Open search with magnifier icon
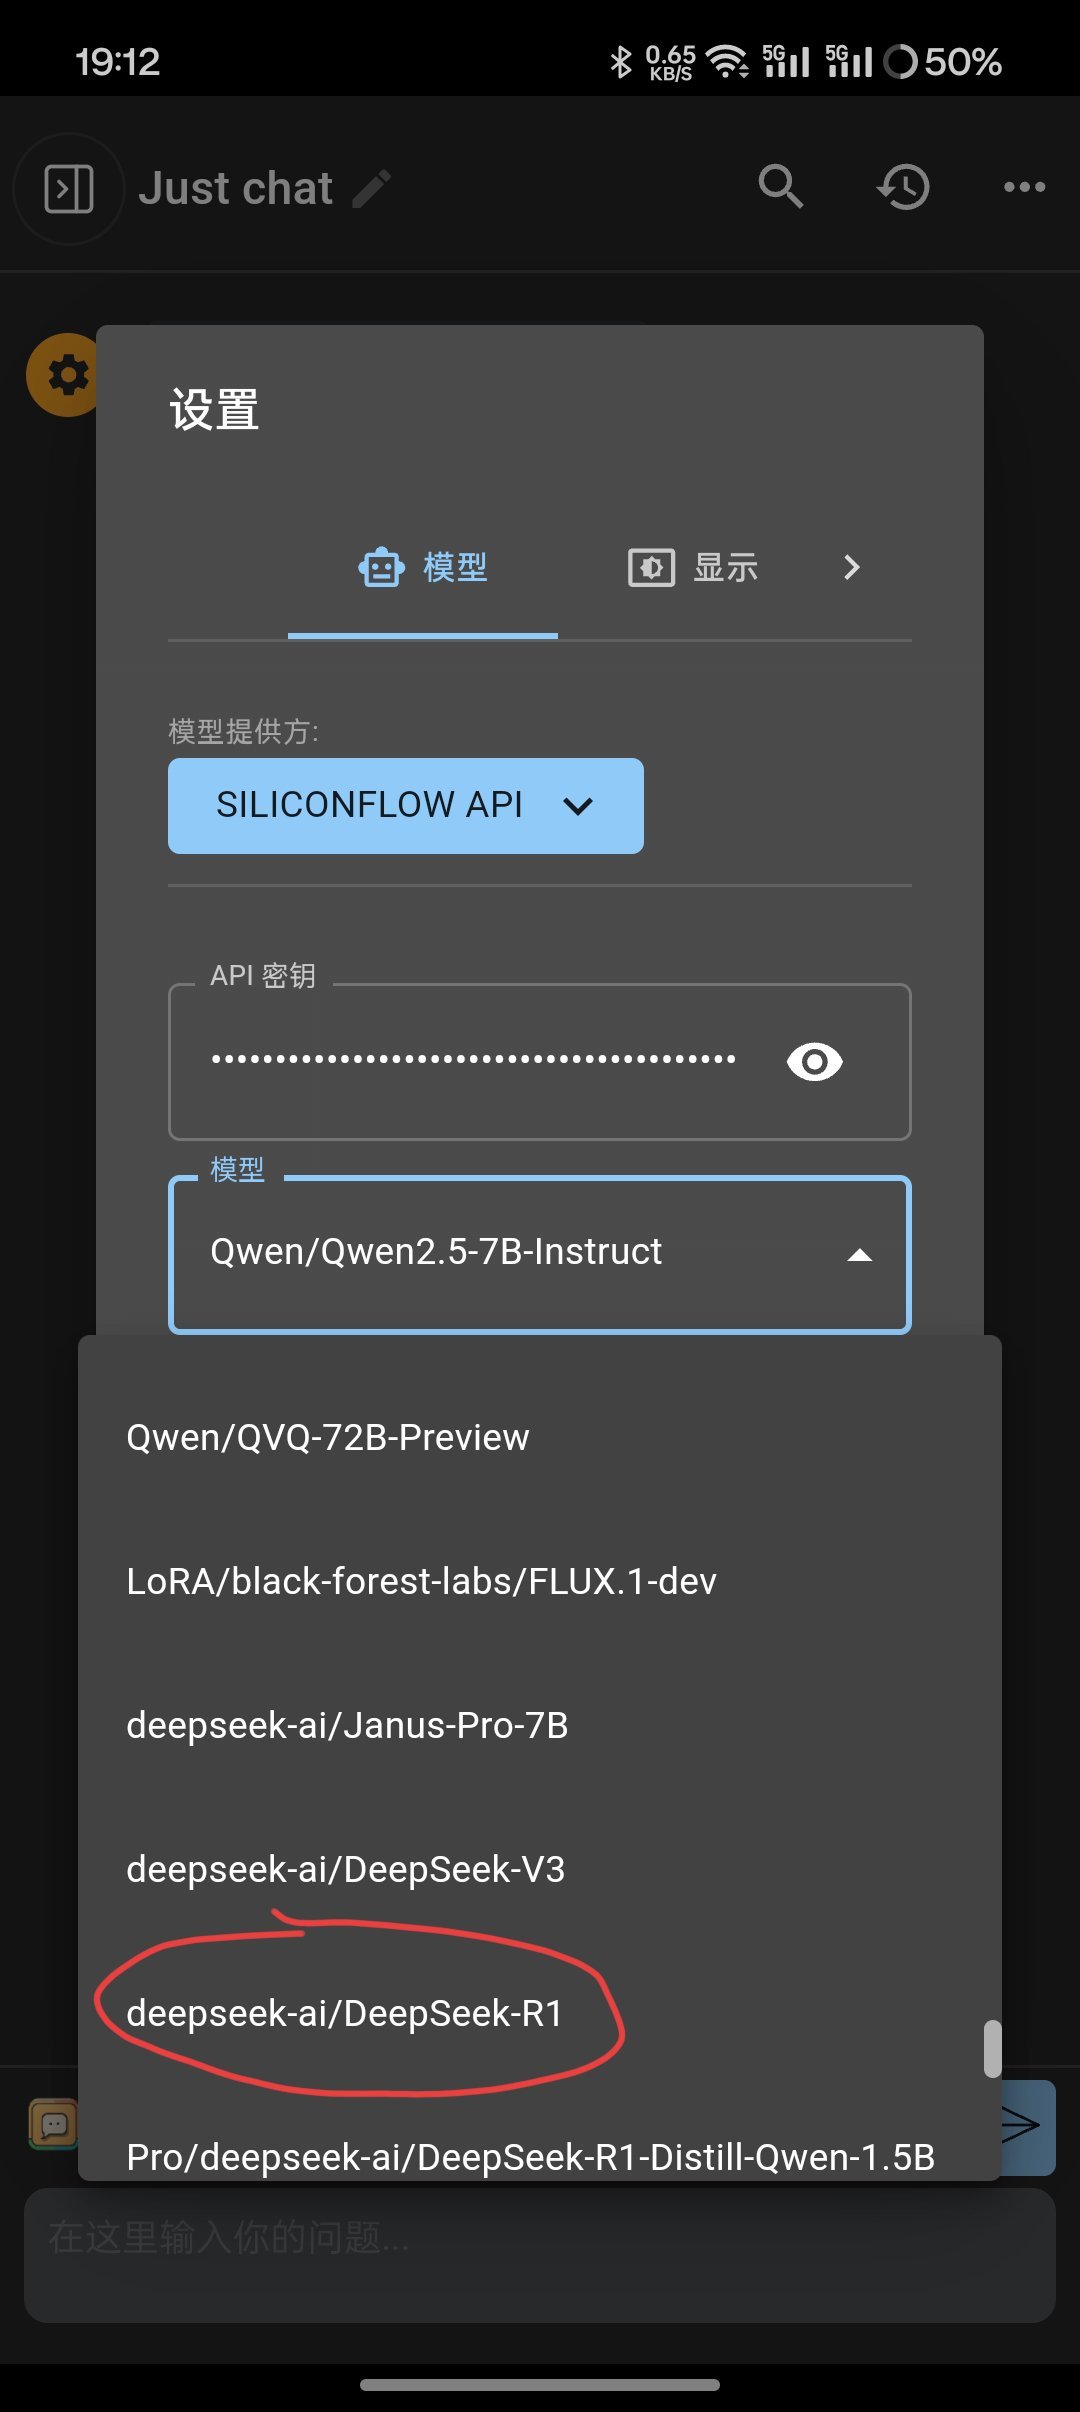This screenshot has height=2412, width=1080. pyautogui.click(x=780, y=186)
